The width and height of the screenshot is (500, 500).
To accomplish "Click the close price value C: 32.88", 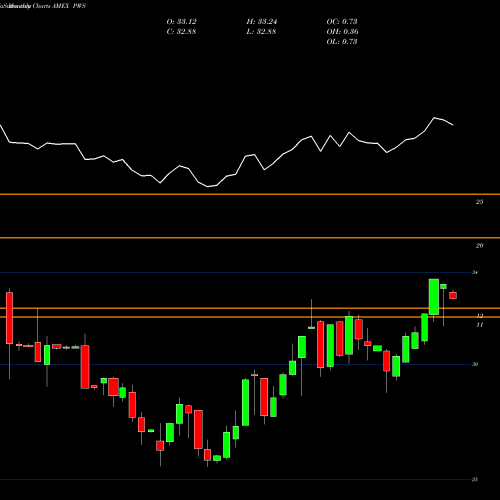I will (181, 32).
